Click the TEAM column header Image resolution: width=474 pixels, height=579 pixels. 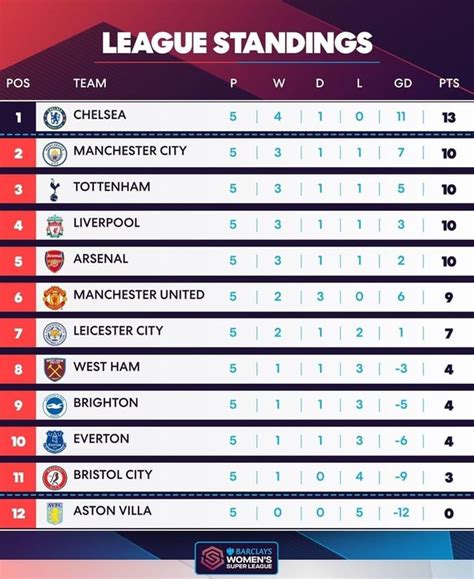click(90, 83)
